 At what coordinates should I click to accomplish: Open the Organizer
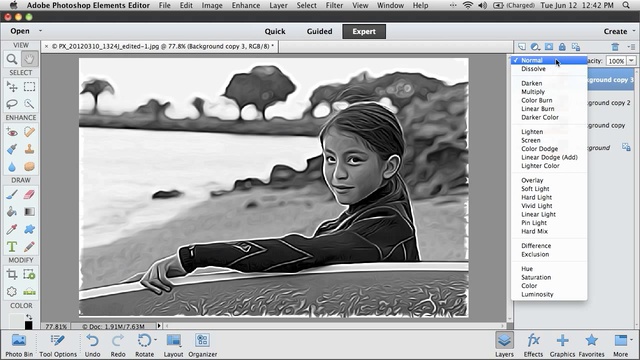(202, 345)
